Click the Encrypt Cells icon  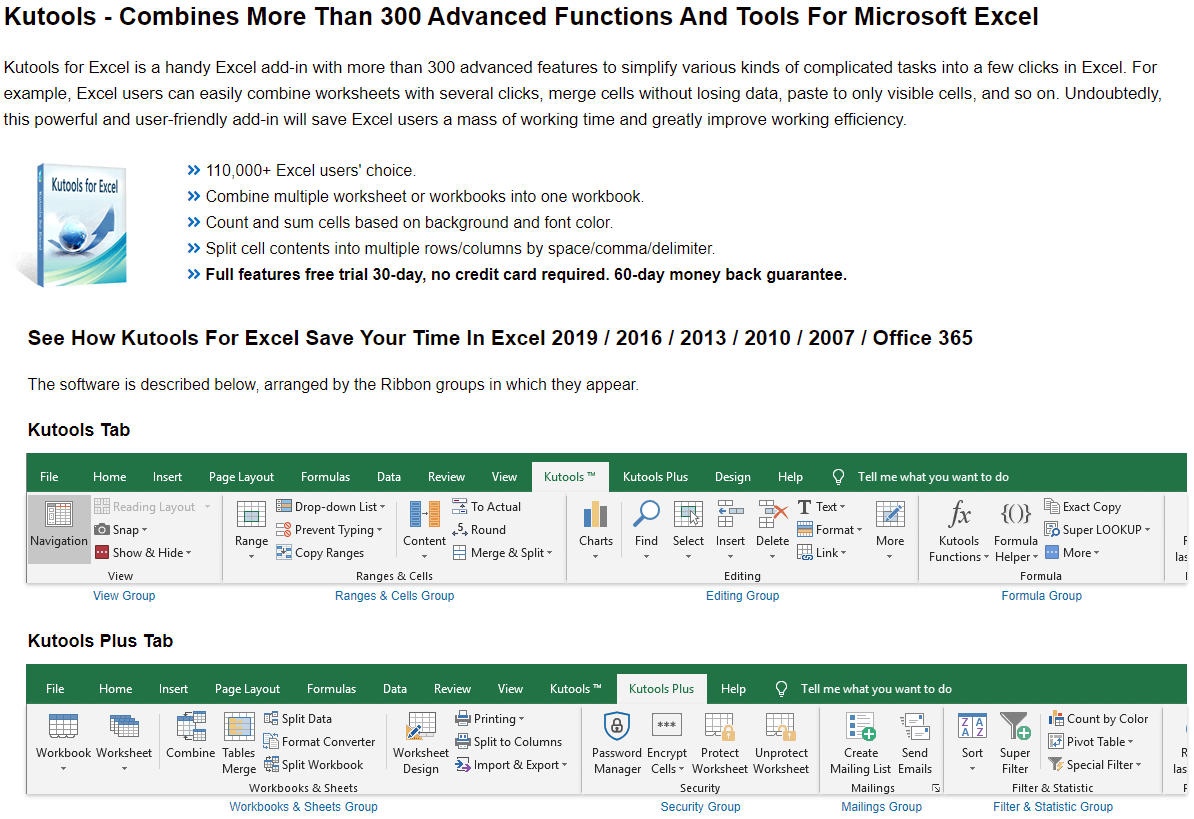coord(666,726)
